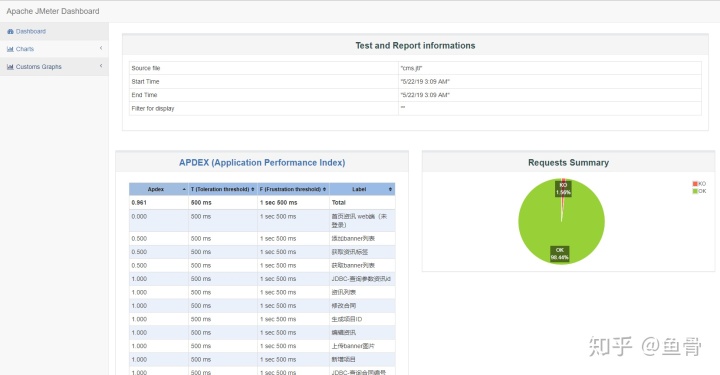The width and height of the screenshot is (720, 375).
Task: Click the "cms.jtl" source file value
Action: coord(411,68)
